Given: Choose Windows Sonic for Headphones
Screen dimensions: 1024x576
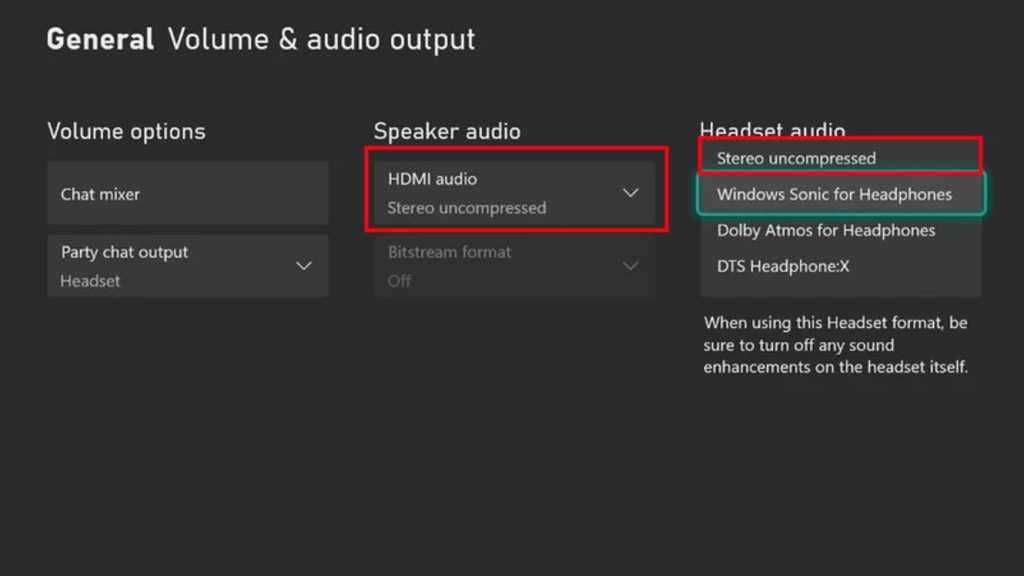Looking at the screenshot, I should pos(834,194).
